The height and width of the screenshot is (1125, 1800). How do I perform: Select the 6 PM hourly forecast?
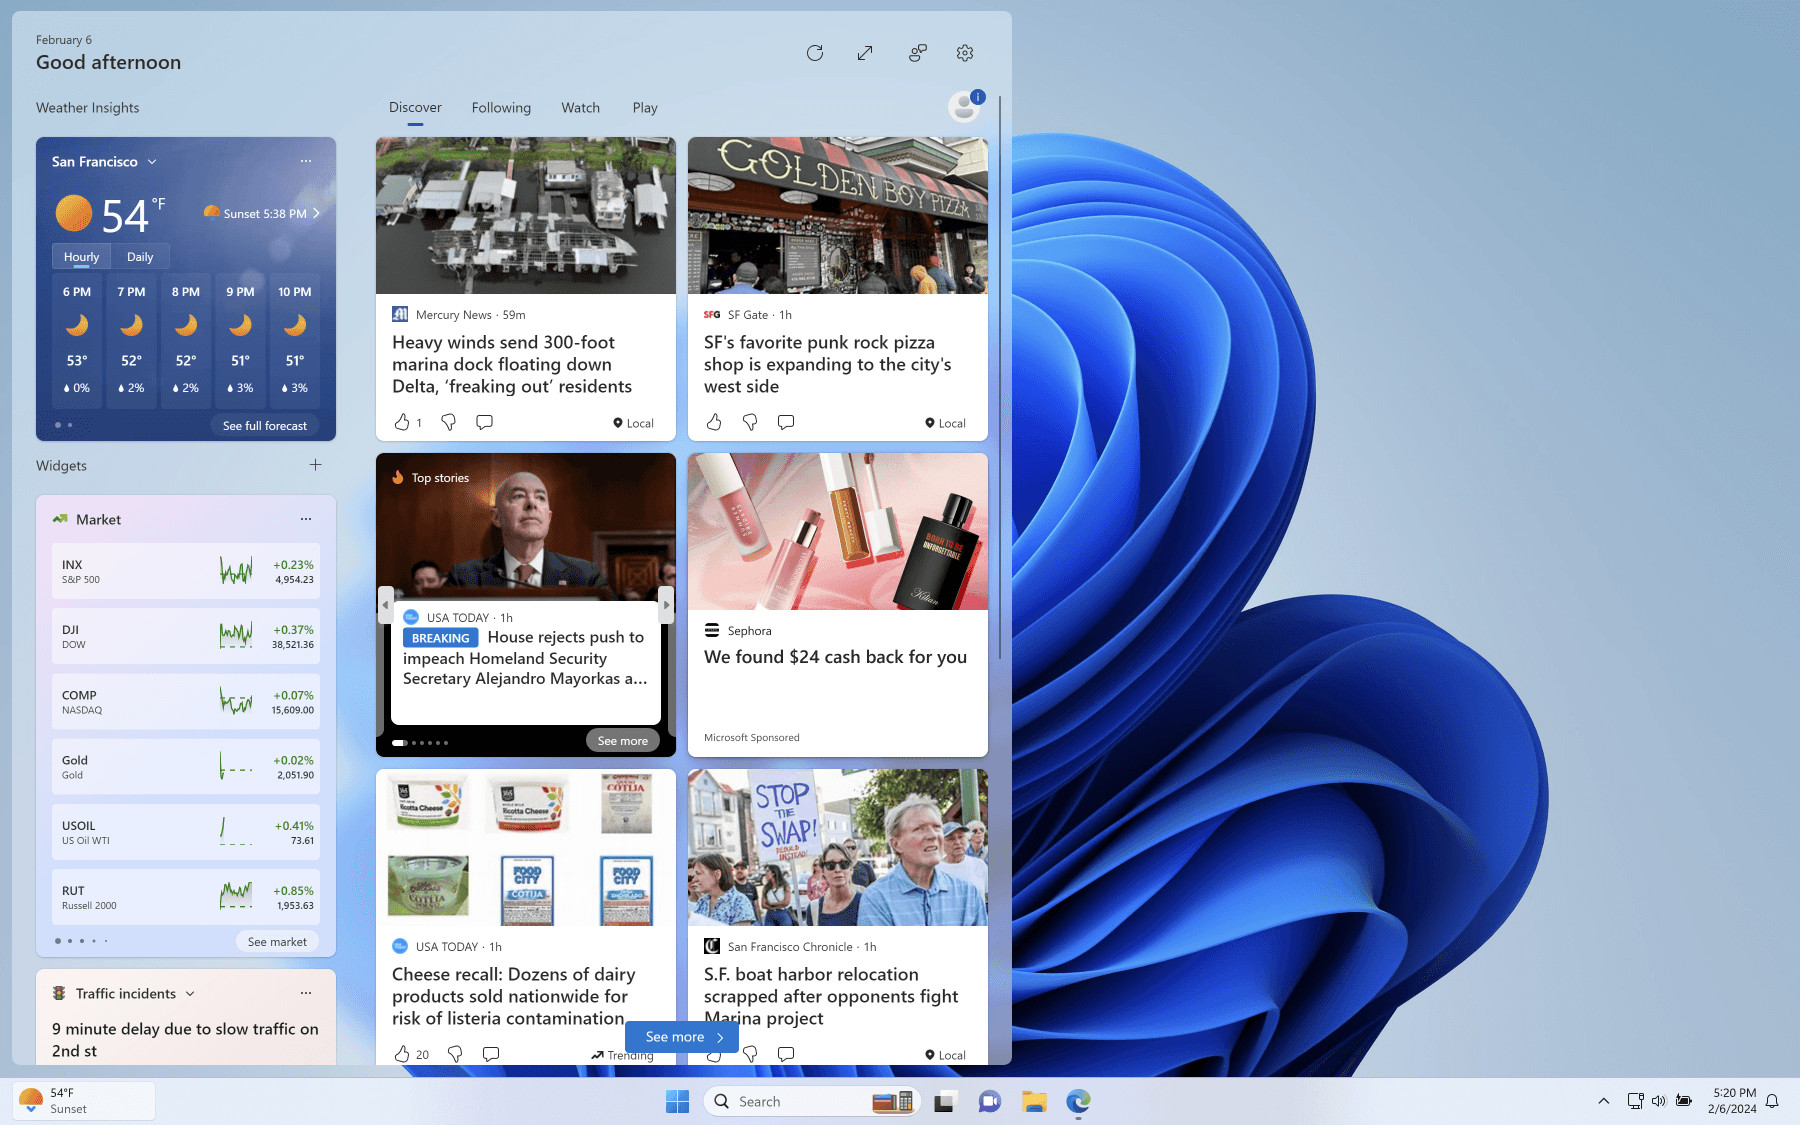77,340
